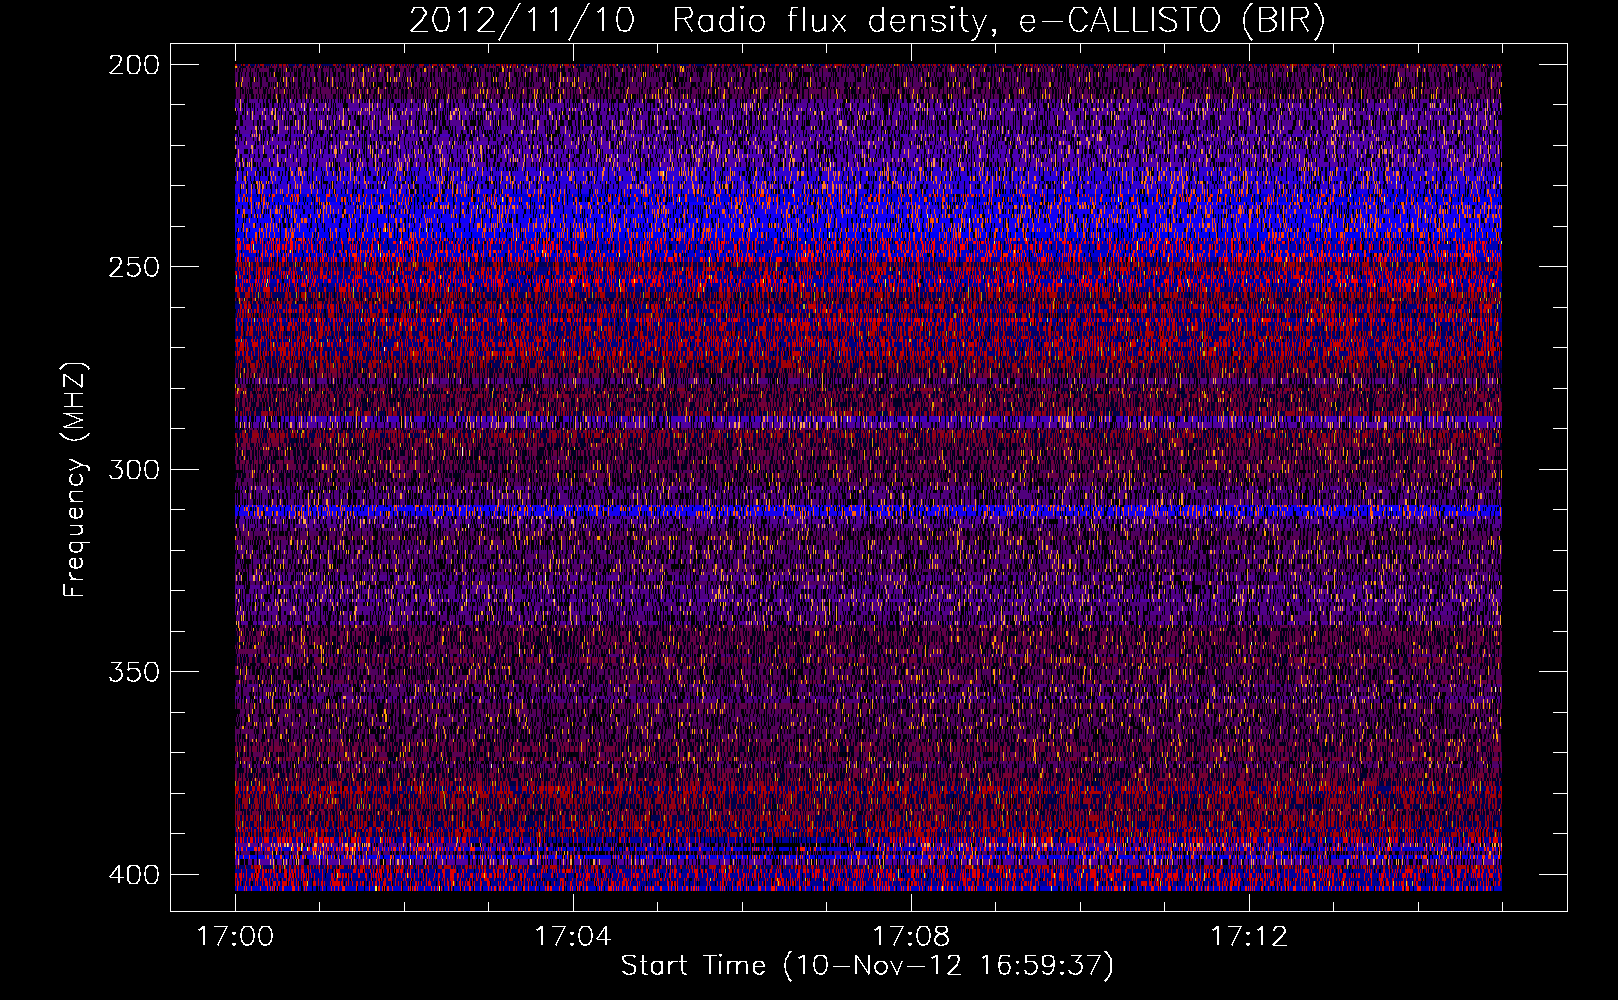Click the 17:00 time tick label

(x=235, y=936)
